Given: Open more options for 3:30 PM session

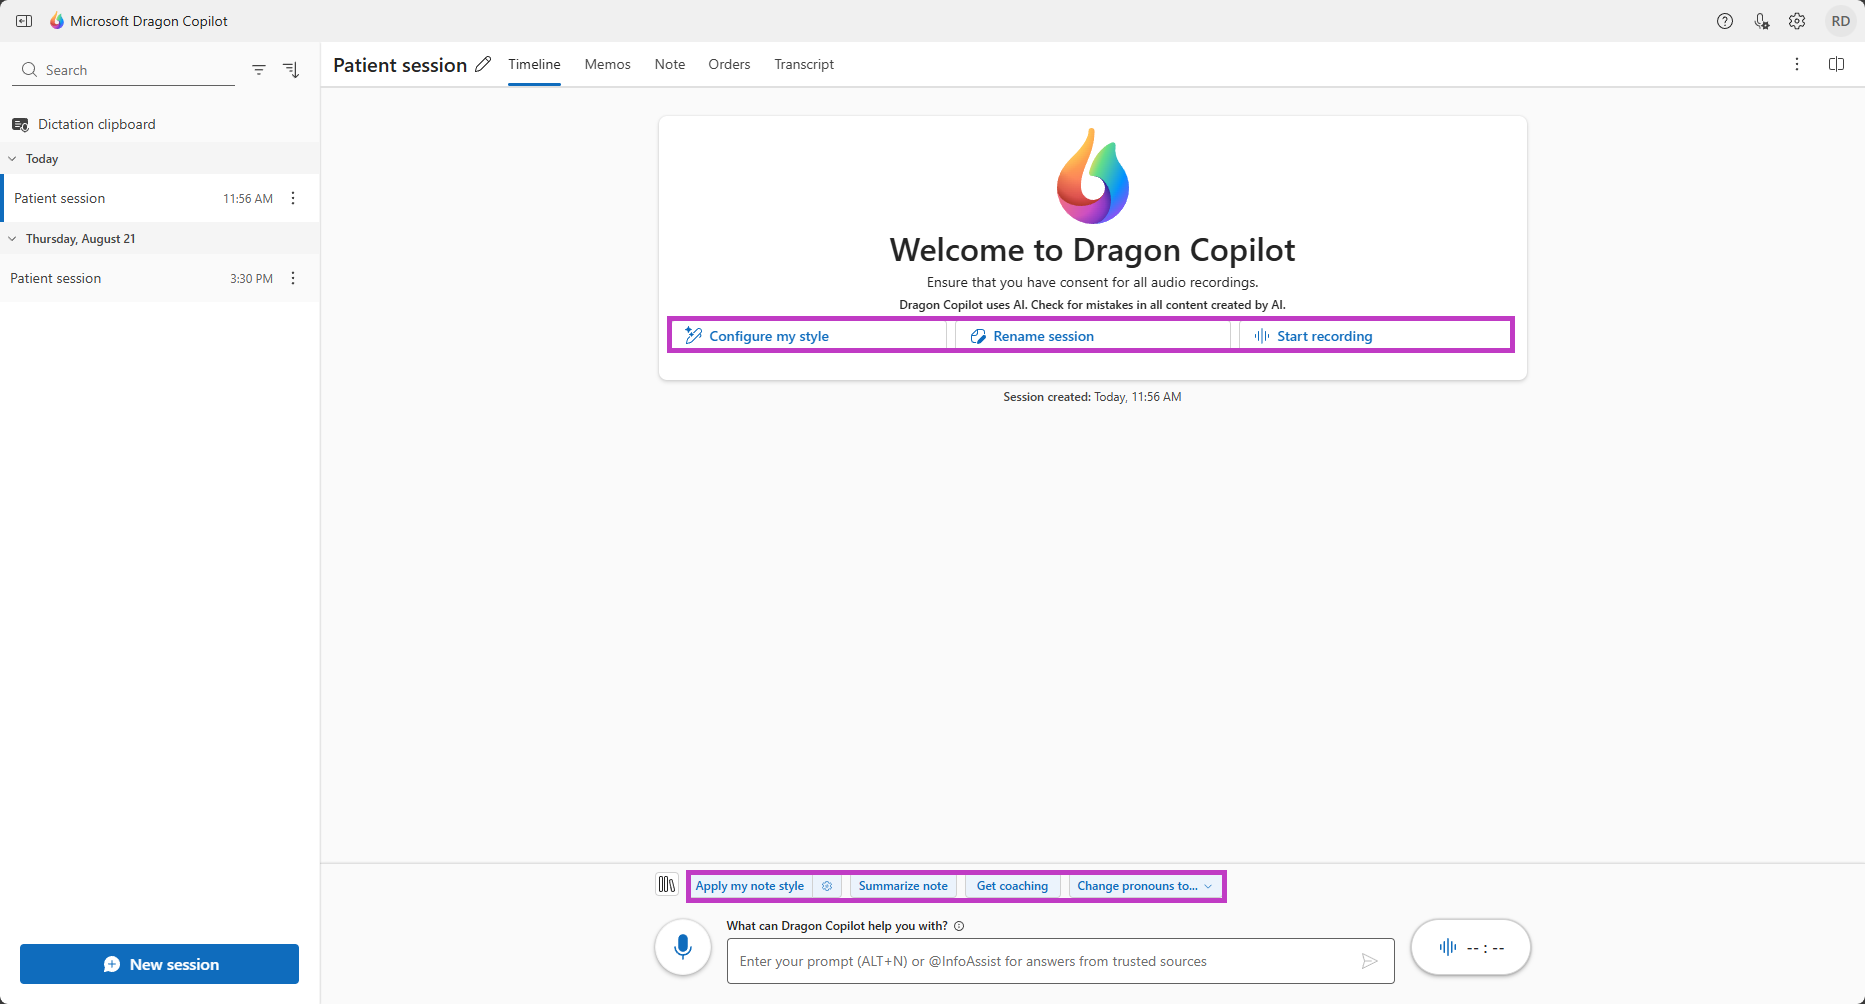Looking at the screenshot, I should click(x=293, y=278).
